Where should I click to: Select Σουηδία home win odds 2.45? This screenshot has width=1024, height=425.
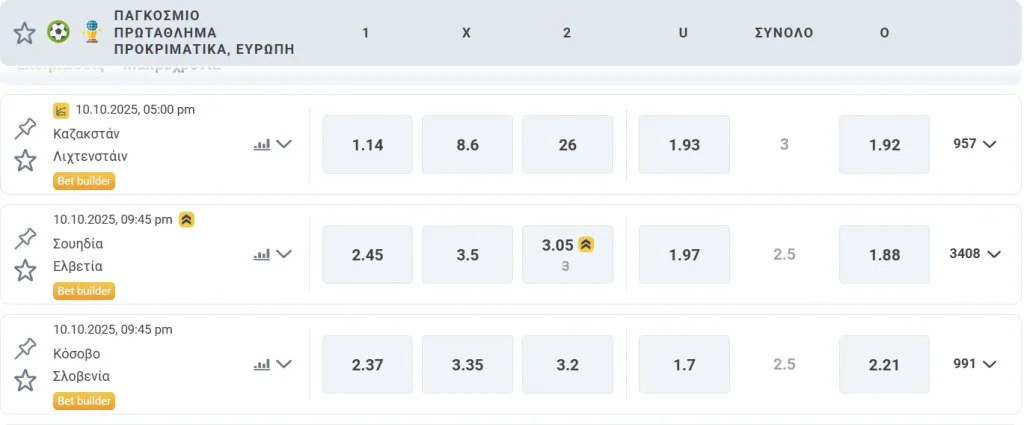click(367, 255)
